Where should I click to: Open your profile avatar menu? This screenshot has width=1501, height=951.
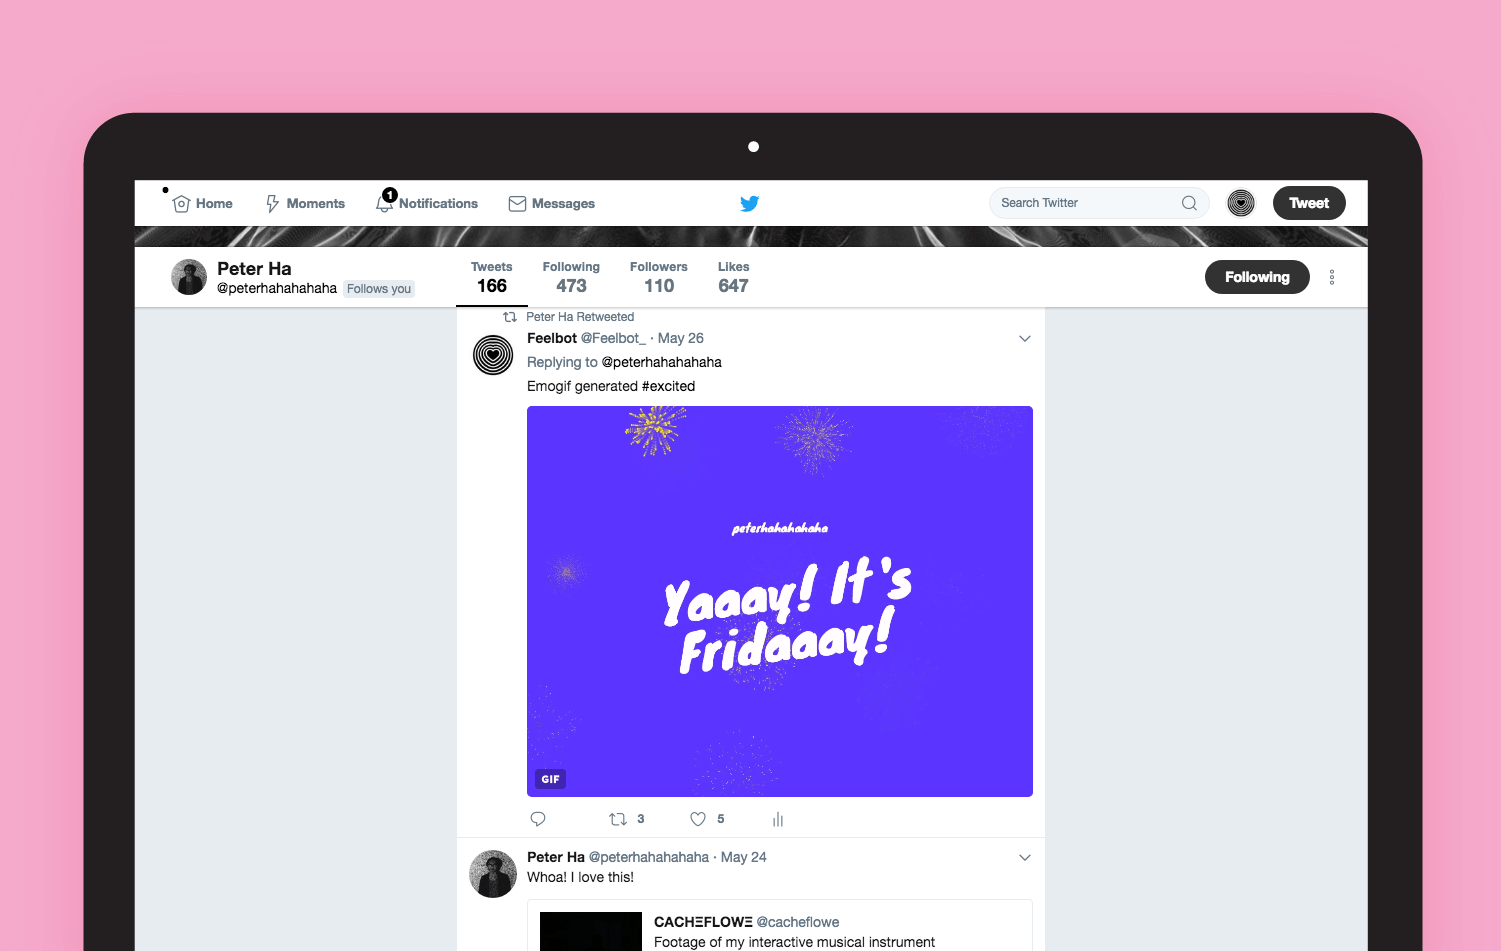(x=1241, y=203)
